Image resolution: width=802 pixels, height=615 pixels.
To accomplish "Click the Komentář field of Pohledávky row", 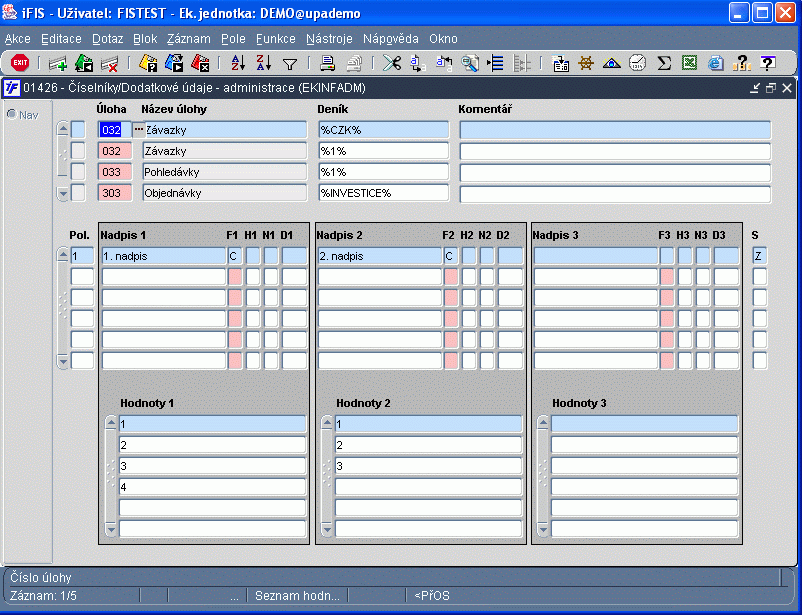I will (615, 172).
